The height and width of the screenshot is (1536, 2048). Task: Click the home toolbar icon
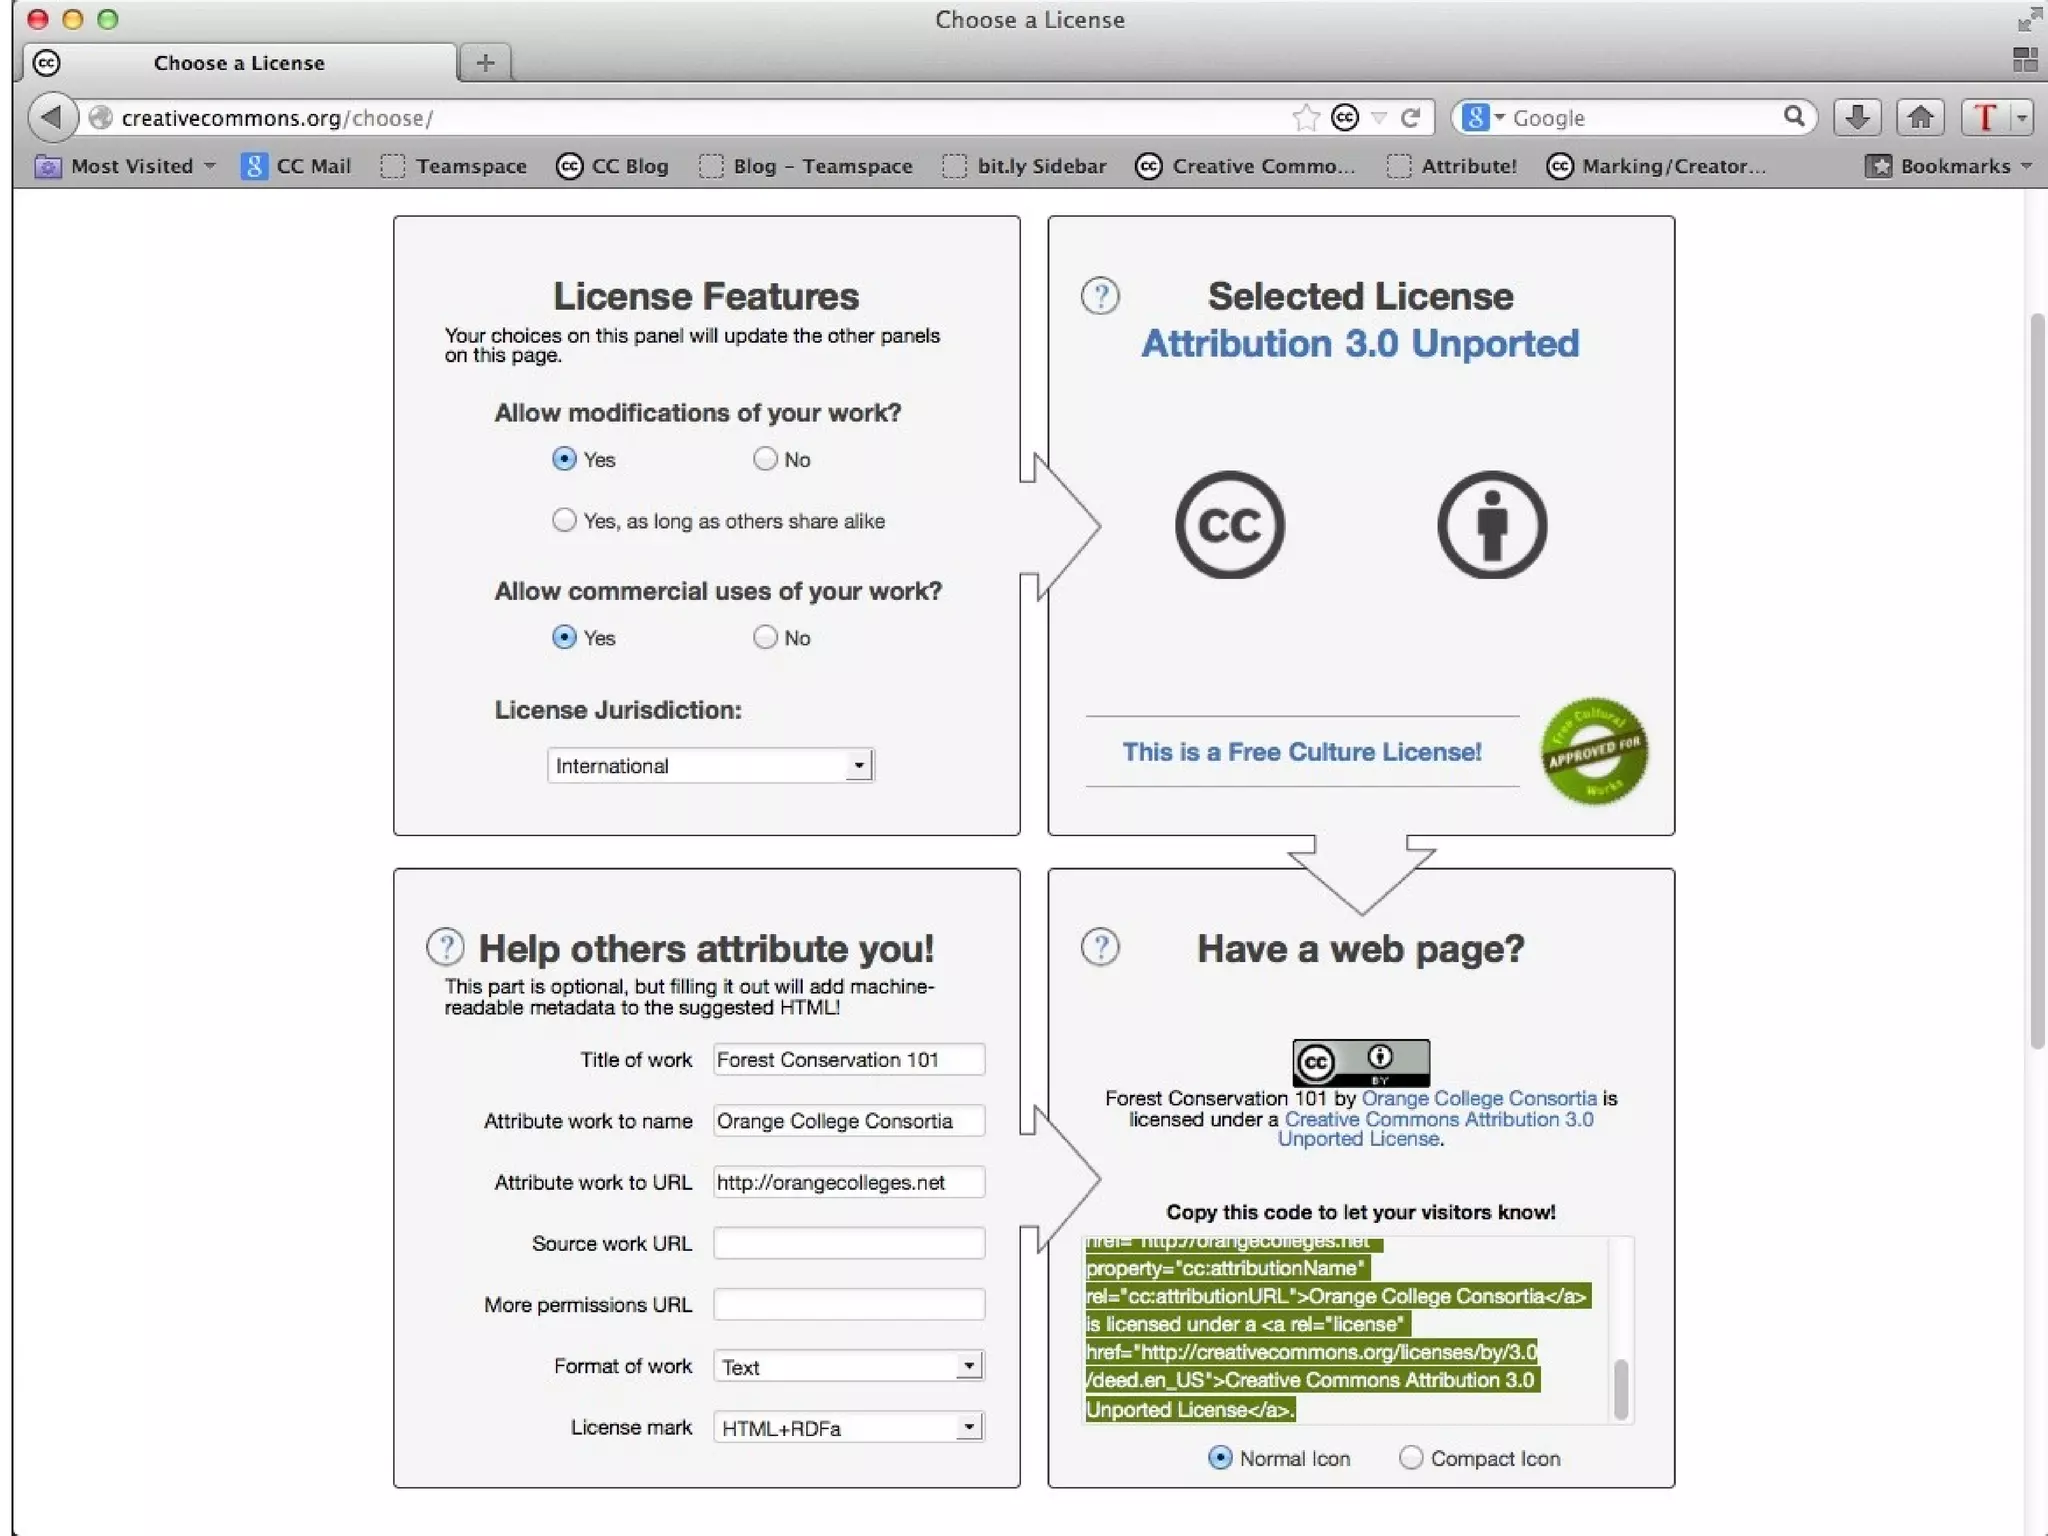1920,118
